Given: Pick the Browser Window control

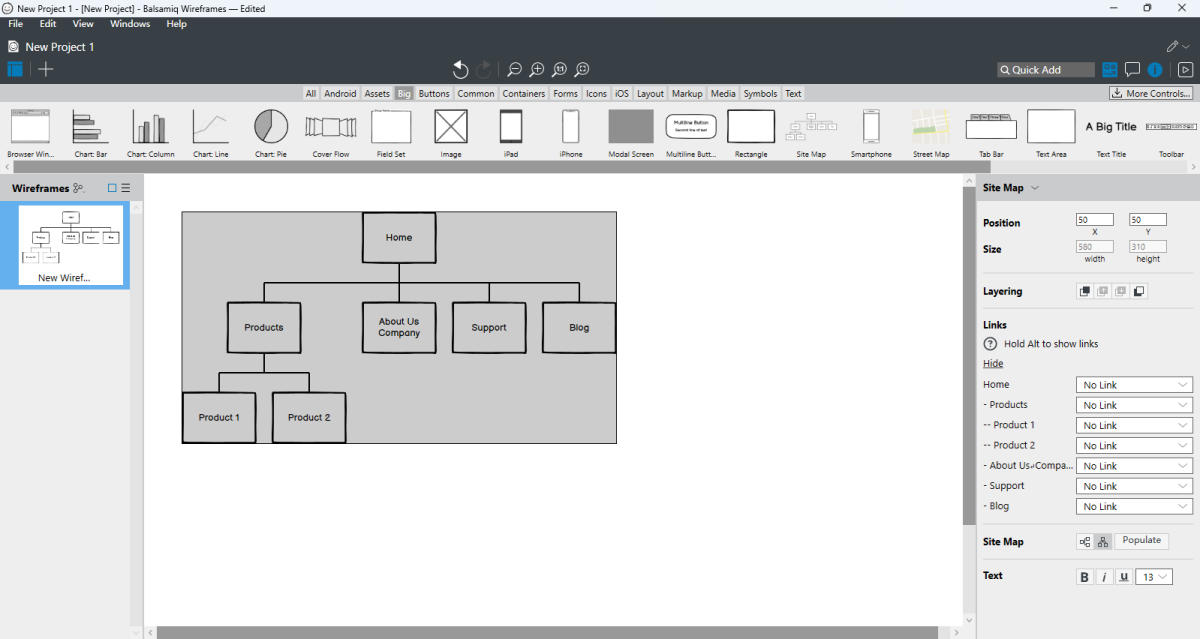Looking at the screenshot, I should (x=30, y=133).
